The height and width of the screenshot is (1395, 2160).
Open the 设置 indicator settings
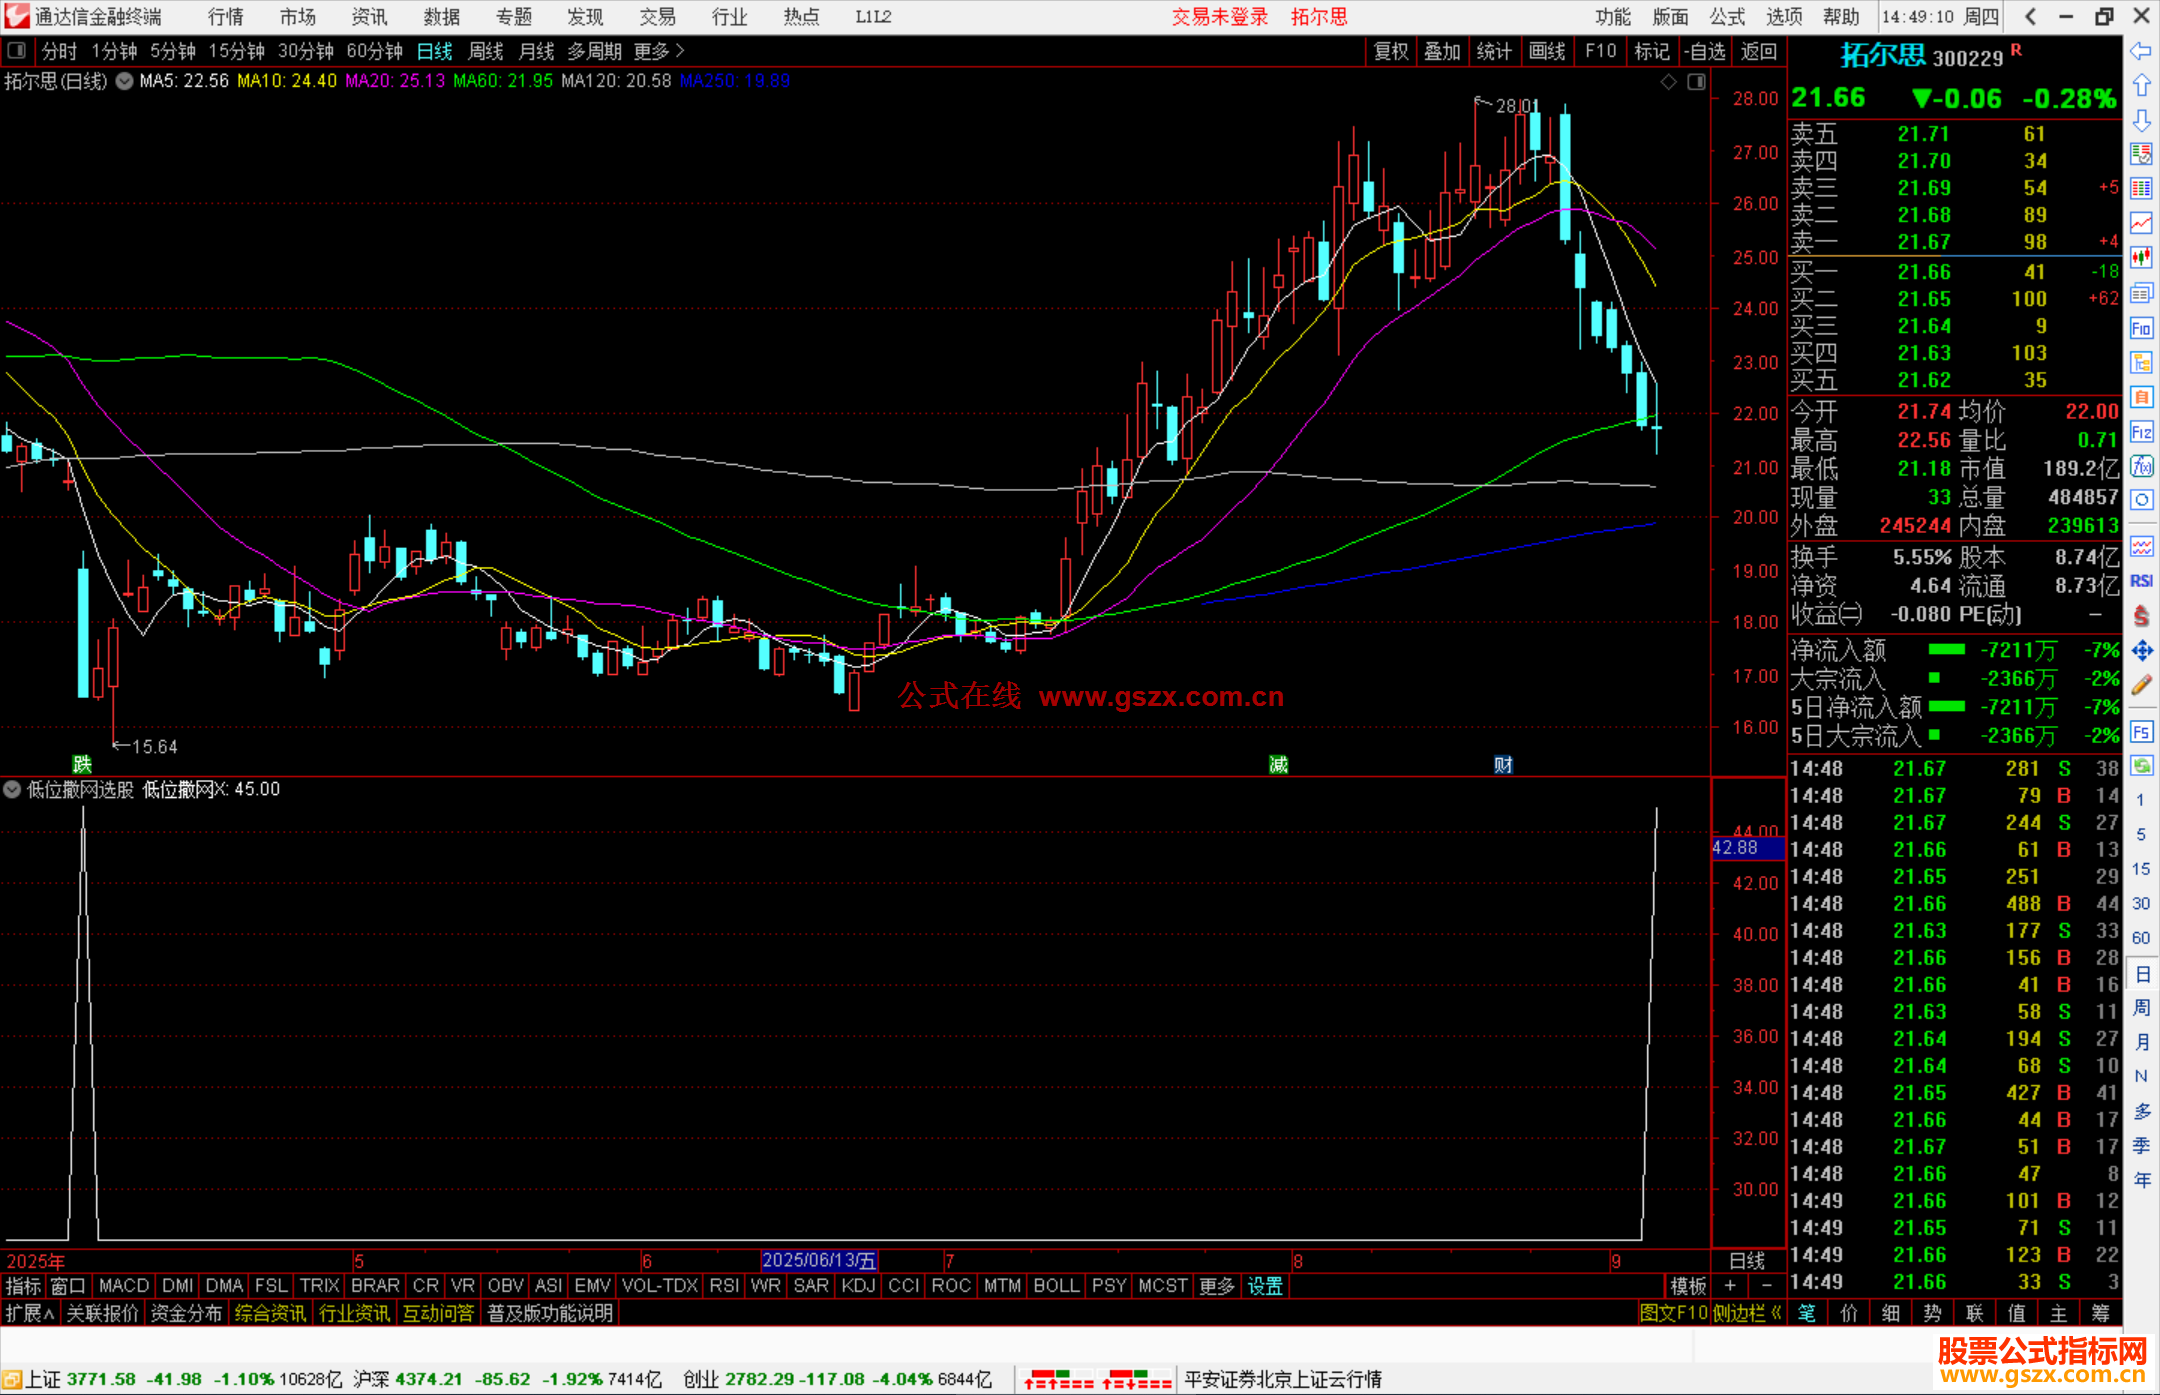(1265, 1286)
